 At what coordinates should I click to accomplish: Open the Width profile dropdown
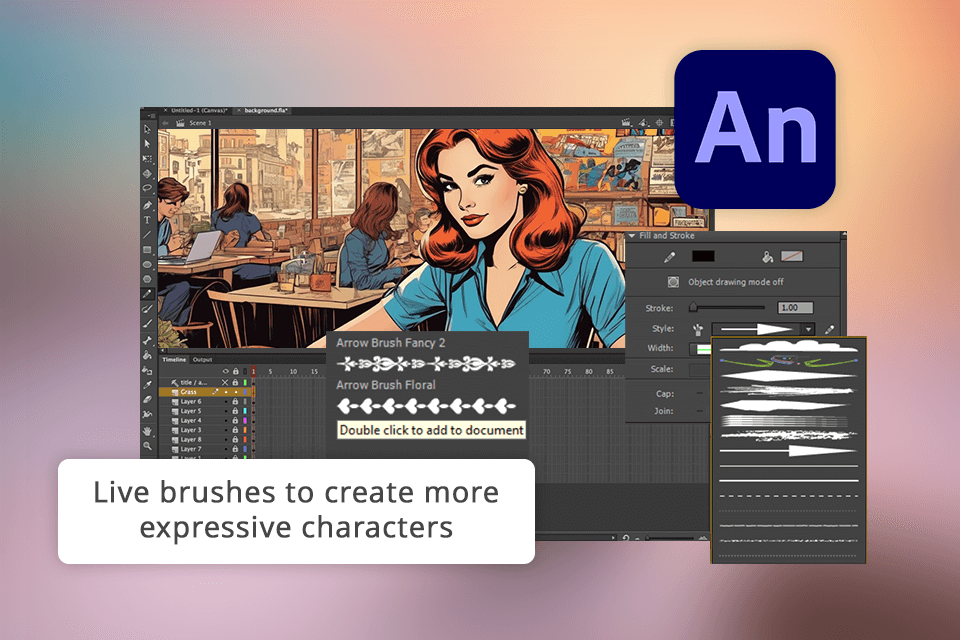[x=701, y=348]
